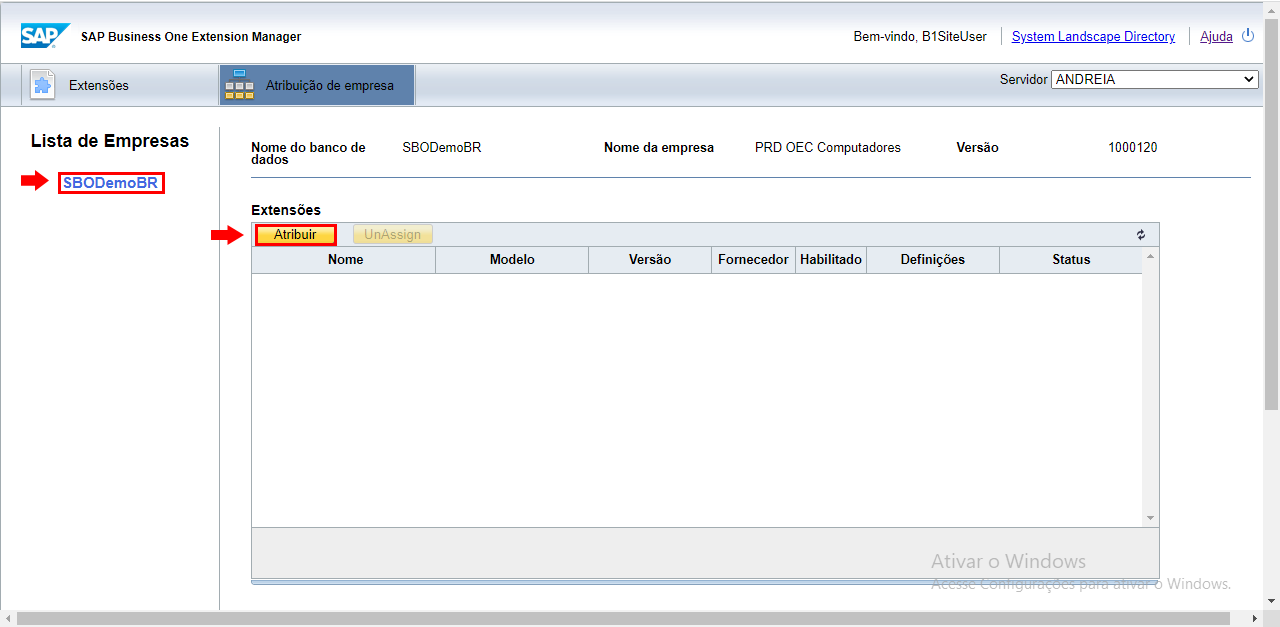Click Bem-vindo, B1SiteUser text

[920, 36]
